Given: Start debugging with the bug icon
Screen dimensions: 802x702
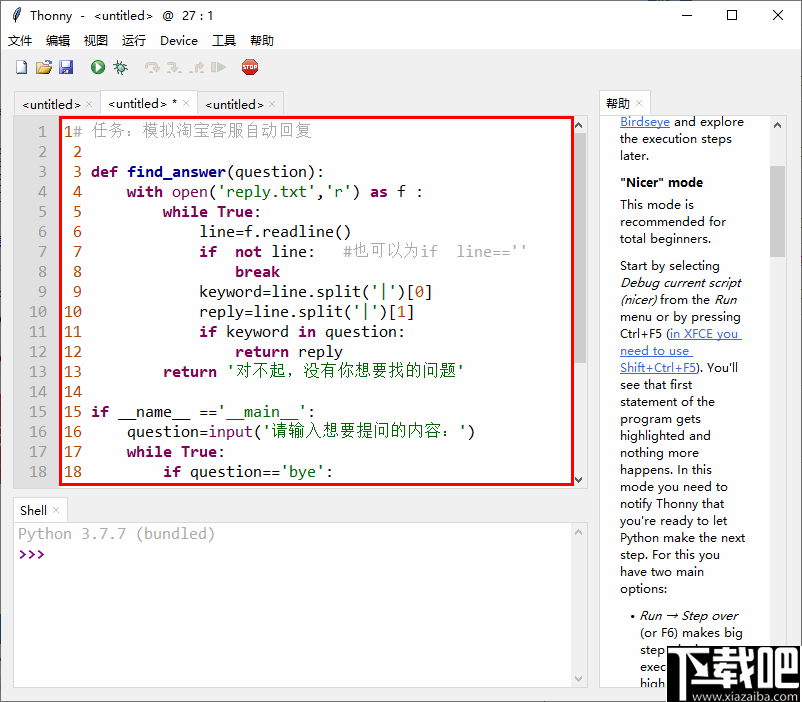Looking at the screenshot, I should coord(120,67).
